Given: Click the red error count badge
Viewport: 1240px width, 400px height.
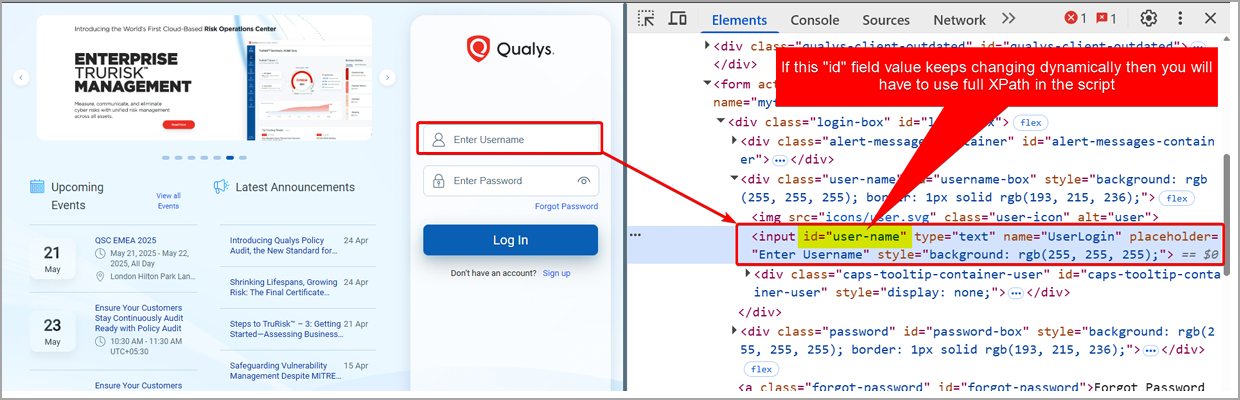Looking at the screenshot, I should (1075, 18).
